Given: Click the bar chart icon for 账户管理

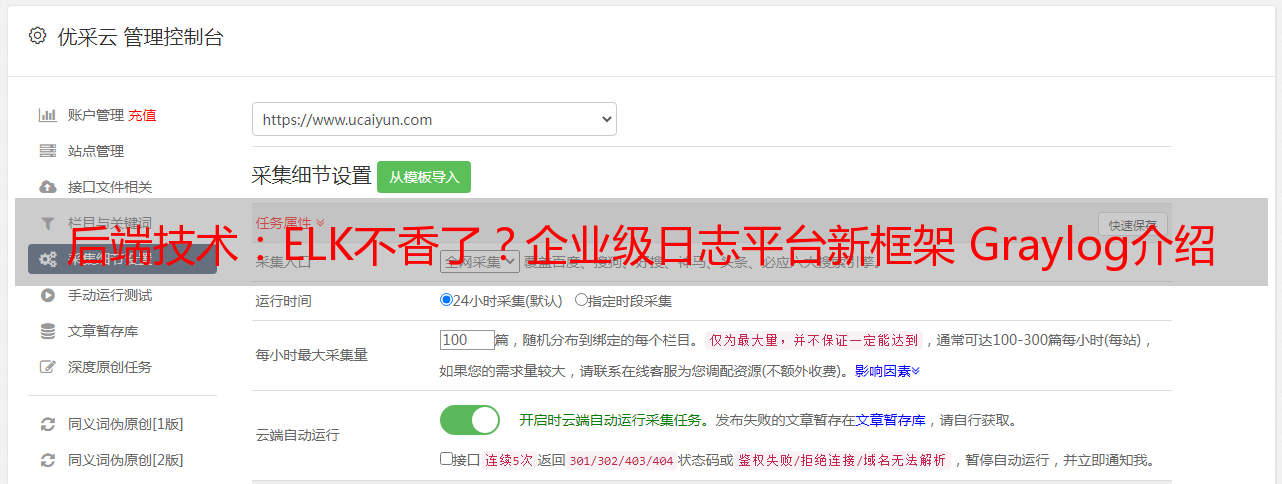Looking at the screenshot, I should [47, 115].
